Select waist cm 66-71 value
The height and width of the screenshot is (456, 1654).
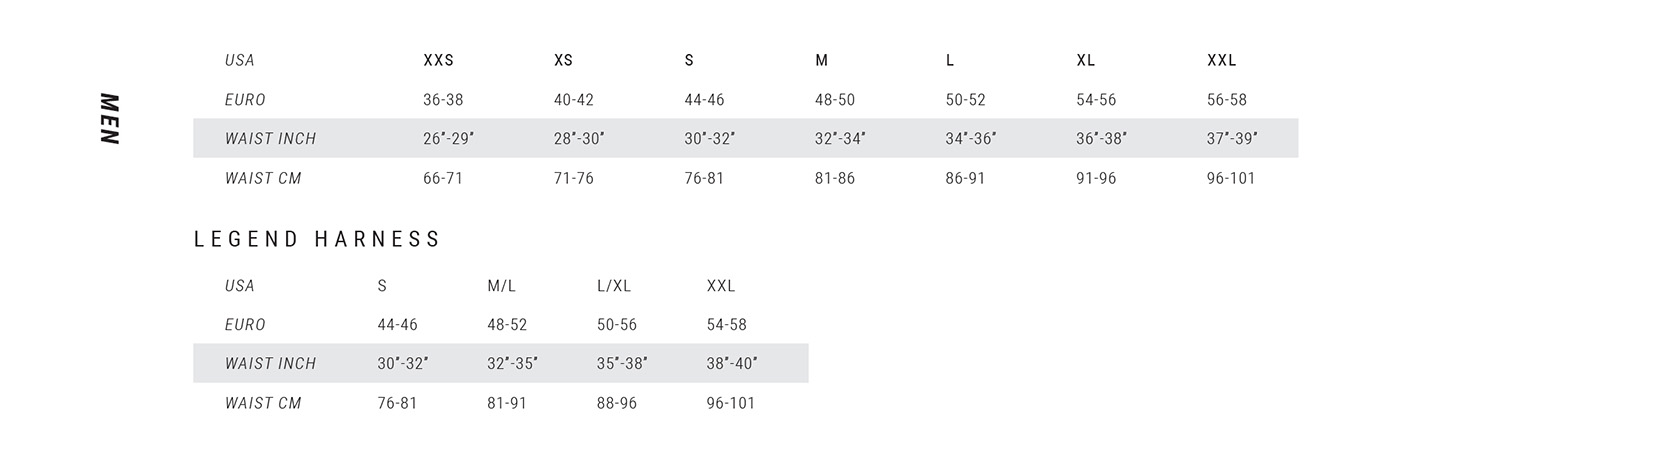tap(443, 179)
